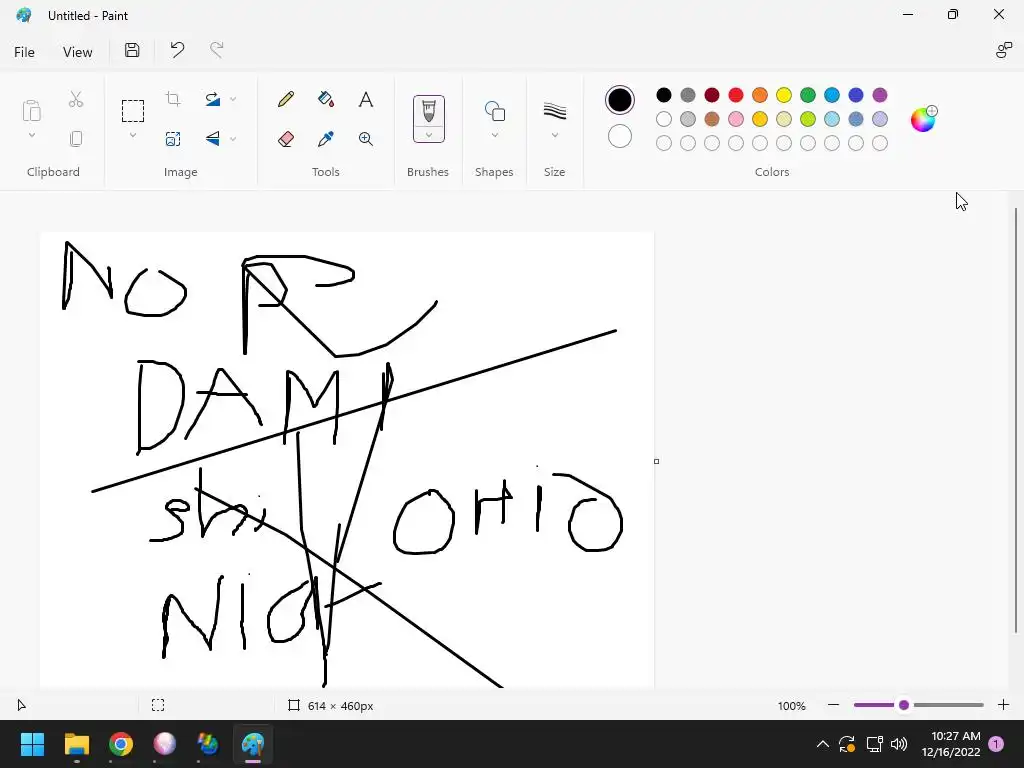Click the zoom in plus button
1024x768 pixels.
click(x=1003, y=705)
